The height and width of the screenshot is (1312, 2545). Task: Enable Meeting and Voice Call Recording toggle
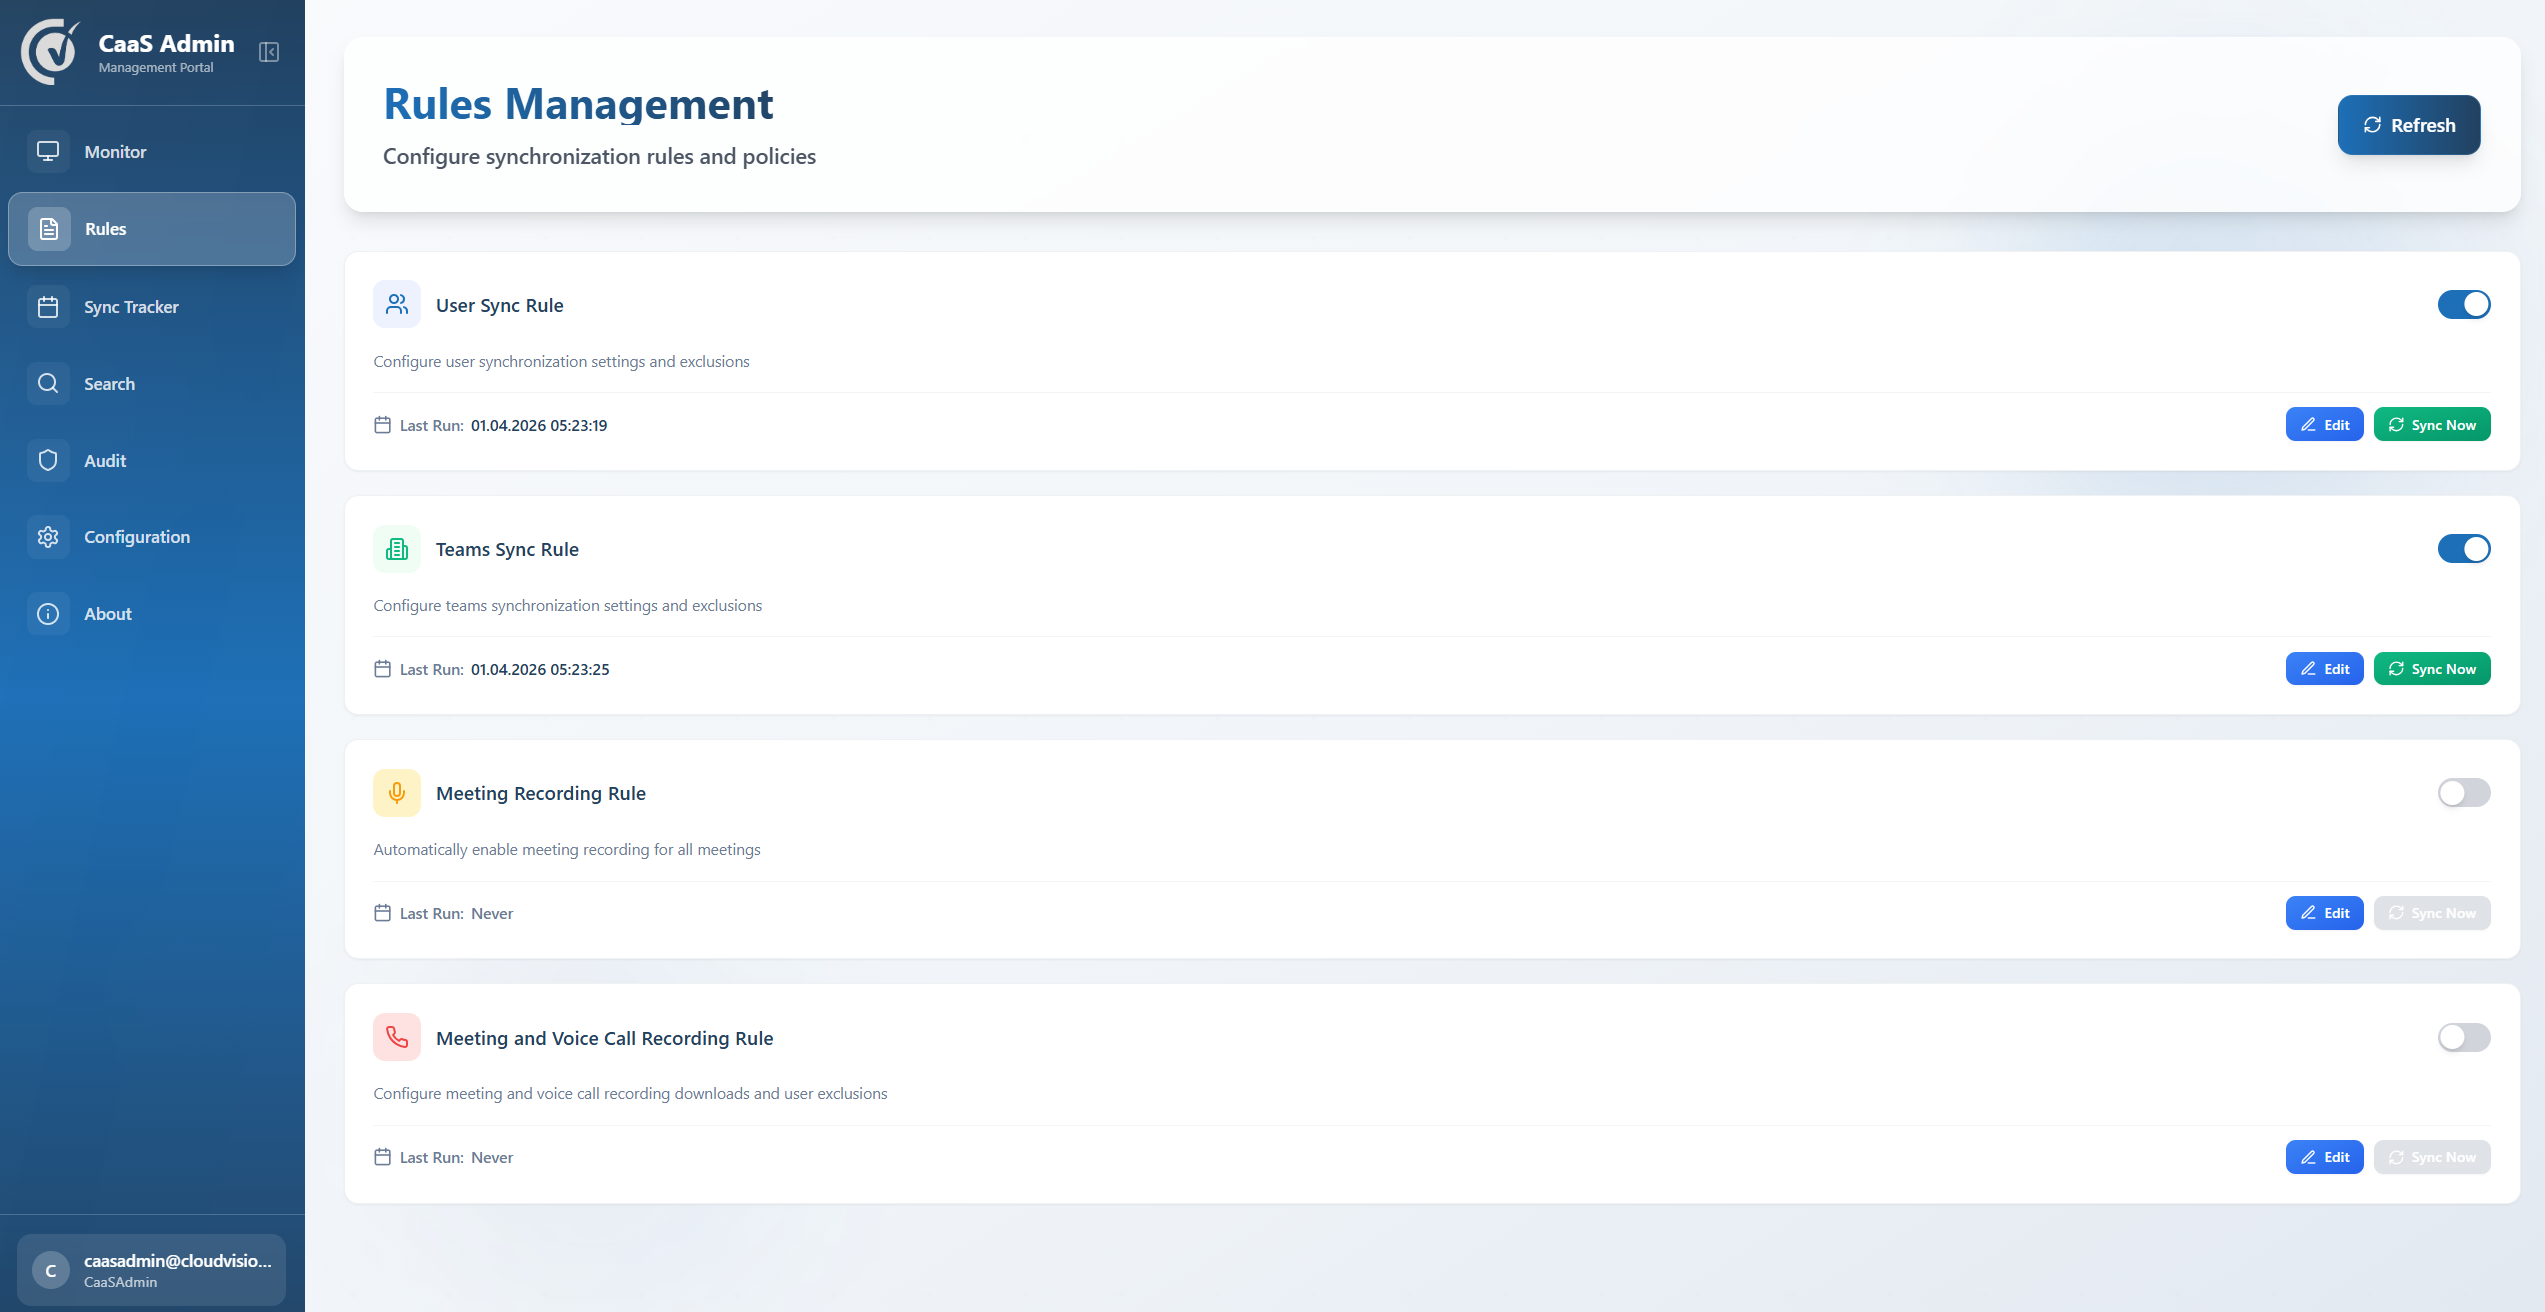click(x=2463, y=1037)
